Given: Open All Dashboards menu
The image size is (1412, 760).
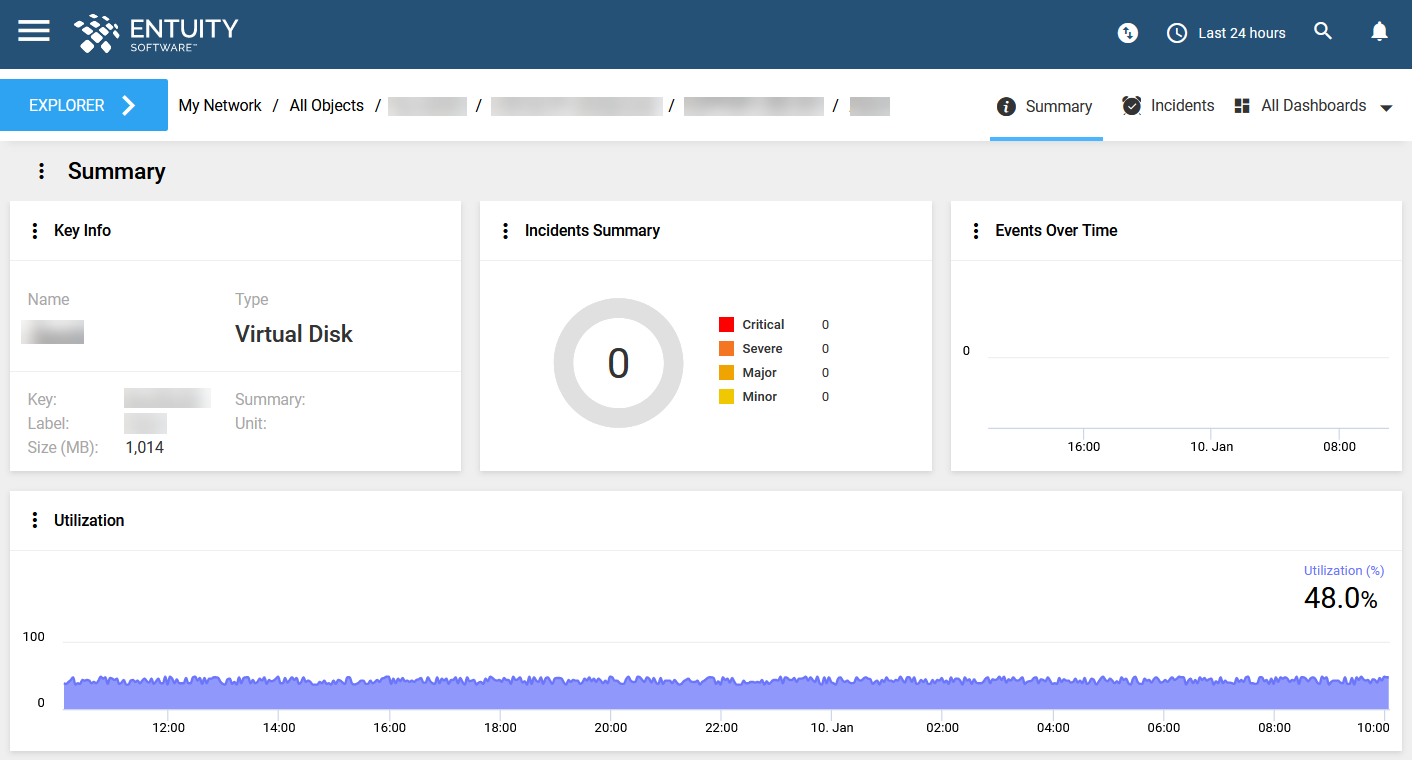Looking at the screenshot, I should [x=1313, y=105].
